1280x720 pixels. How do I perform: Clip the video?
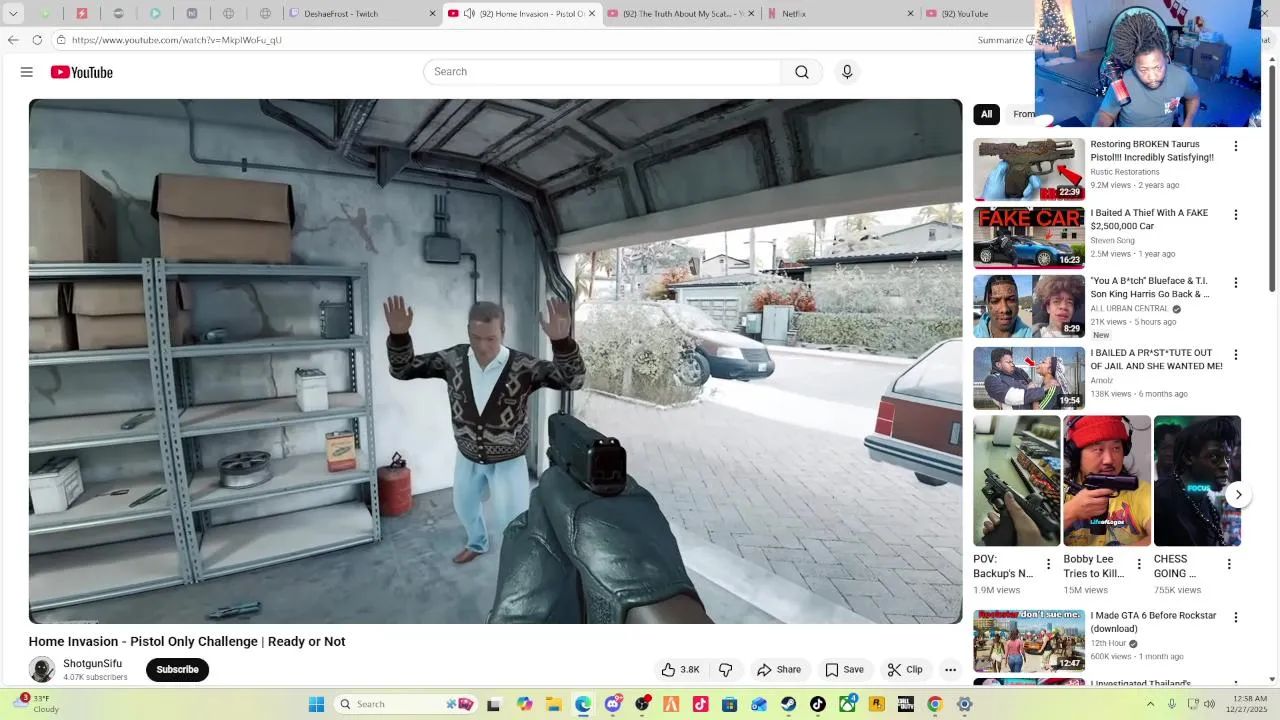(905, 670)
